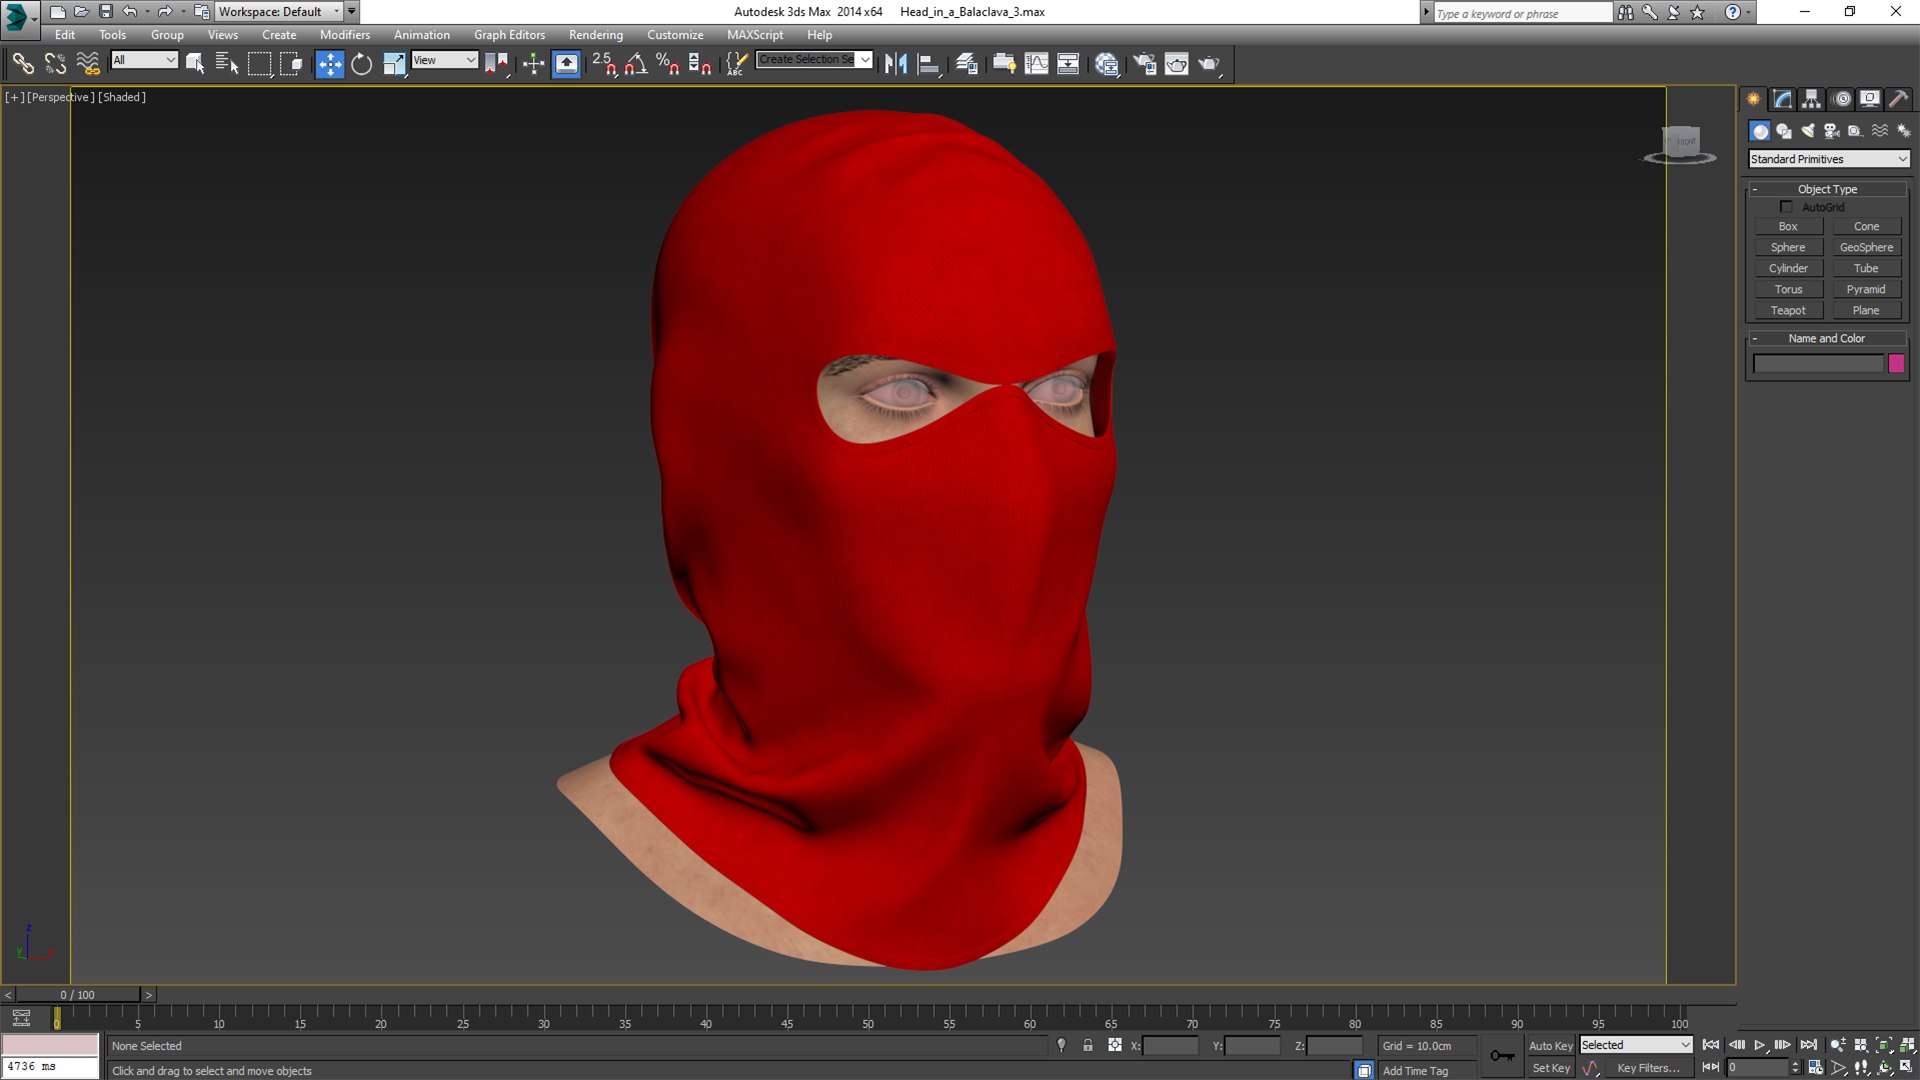Click the Align tool icon
The width and height of the screenshot is (1920, 1080).
pos(929,64)
